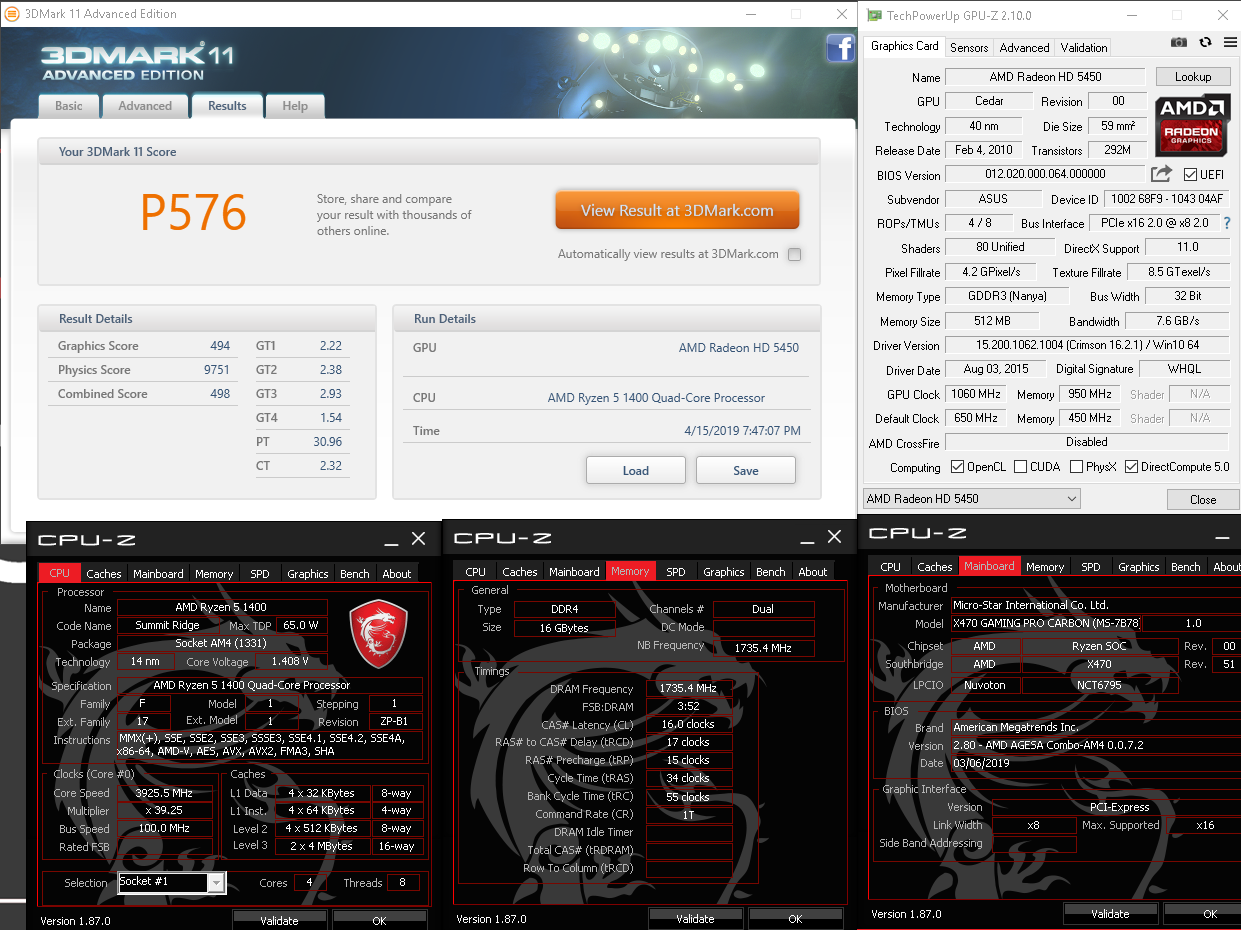Click the Driver Version field in GPU-Z
Viewport: 1241px width, 930px height.
[x=1087, y=346]
